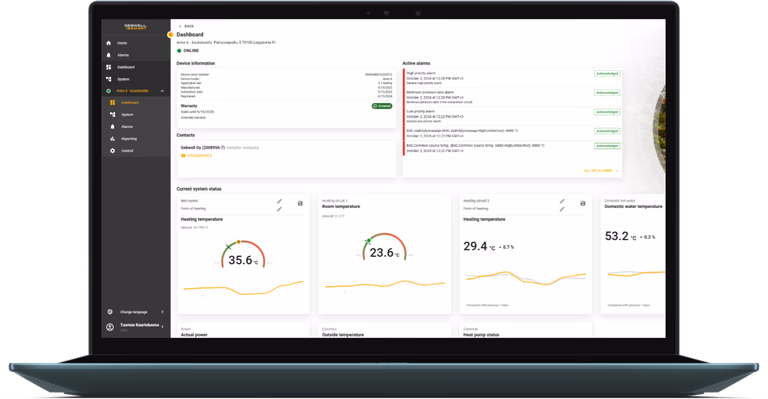This screenshot has height=399, width=768.
Task: Open Alarms under the device submenu
Action: pyautogui.click(x=127, y=127)
